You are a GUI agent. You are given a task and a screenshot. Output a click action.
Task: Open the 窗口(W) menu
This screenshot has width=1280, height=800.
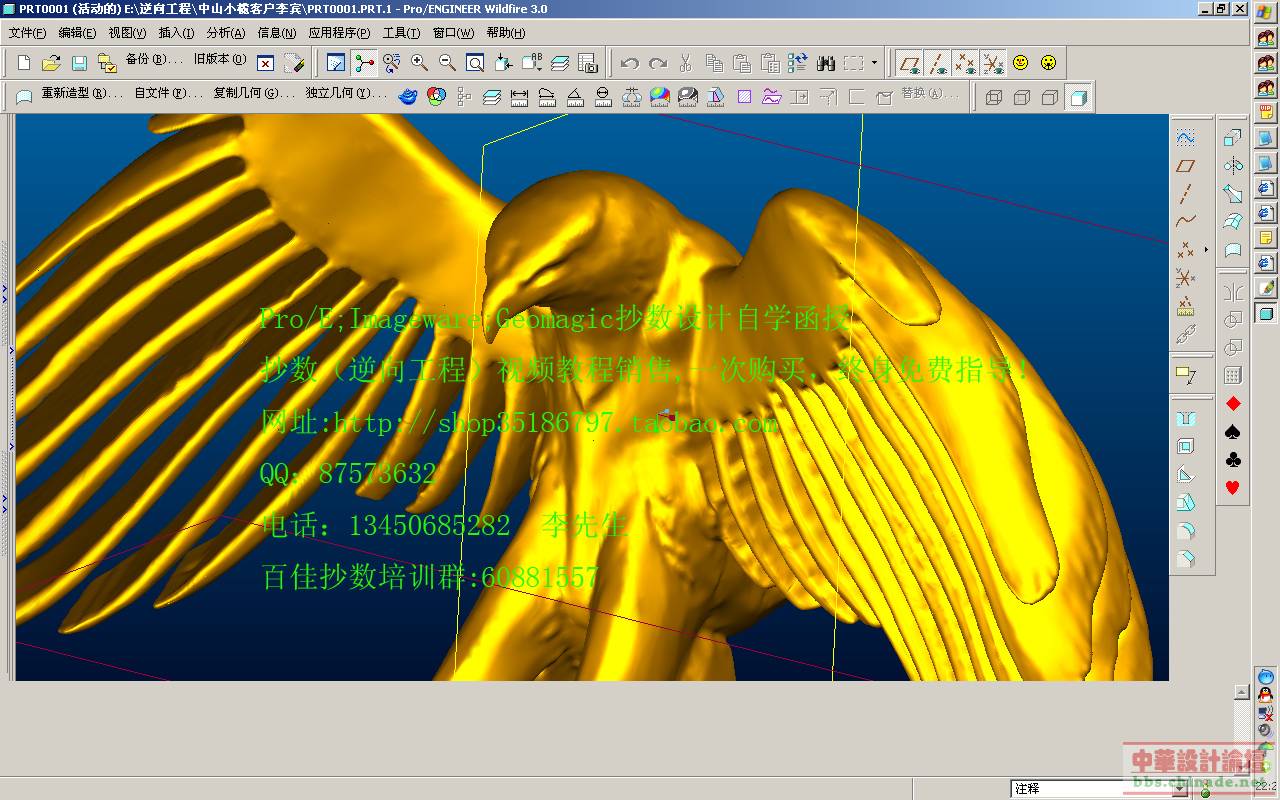[x=453, y=33]
